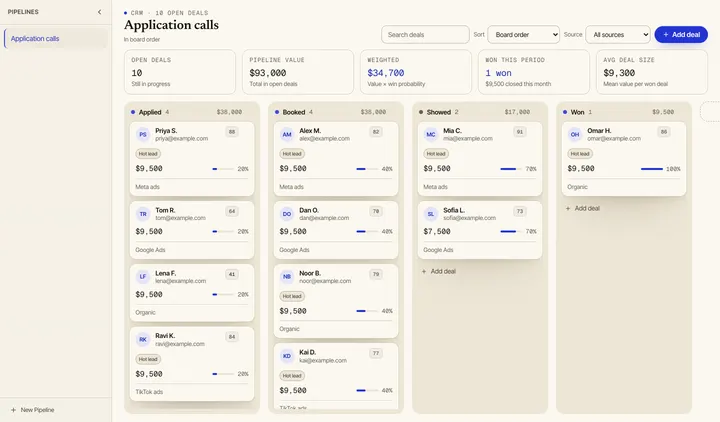Click the Avg Deal Size $9,300 value
The image size is (720, 422).
pos(619,73)
